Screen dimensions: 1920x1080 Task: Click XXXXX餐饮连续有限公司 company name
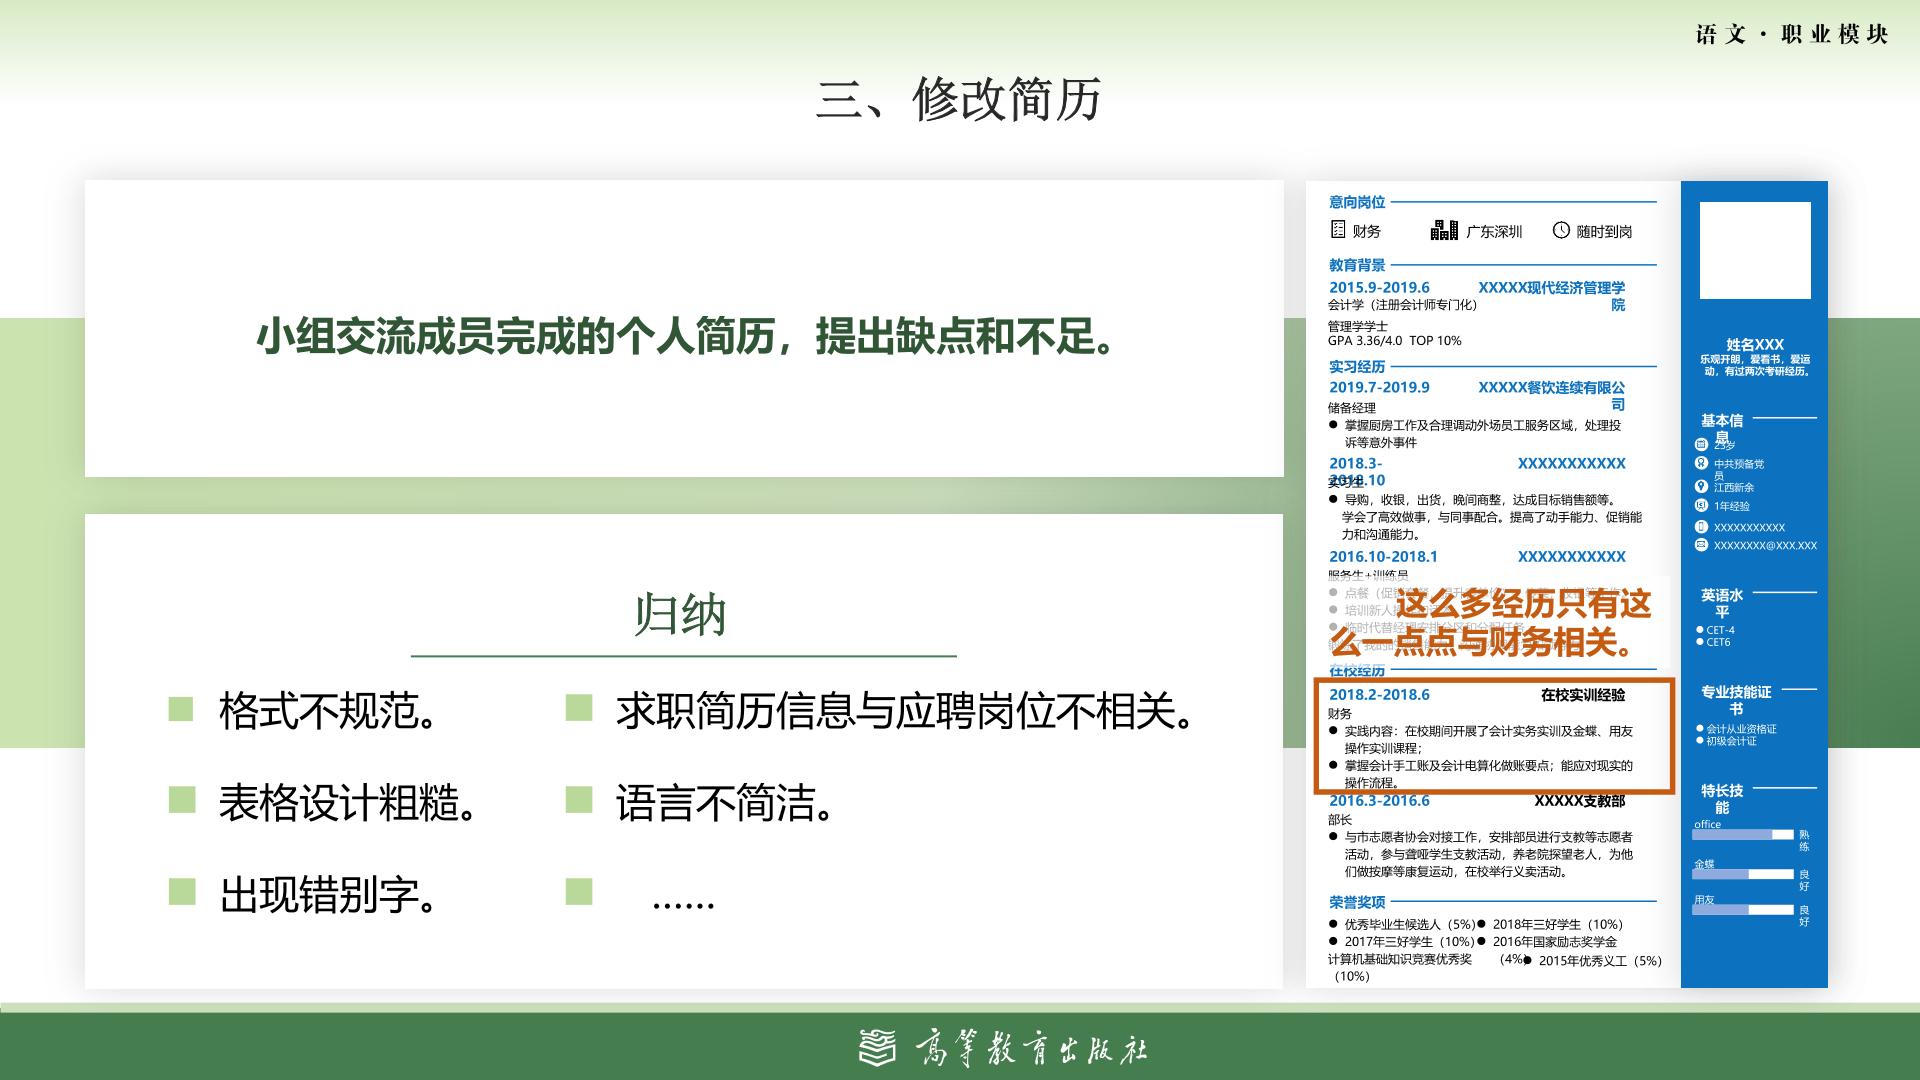coord(1552,396)
